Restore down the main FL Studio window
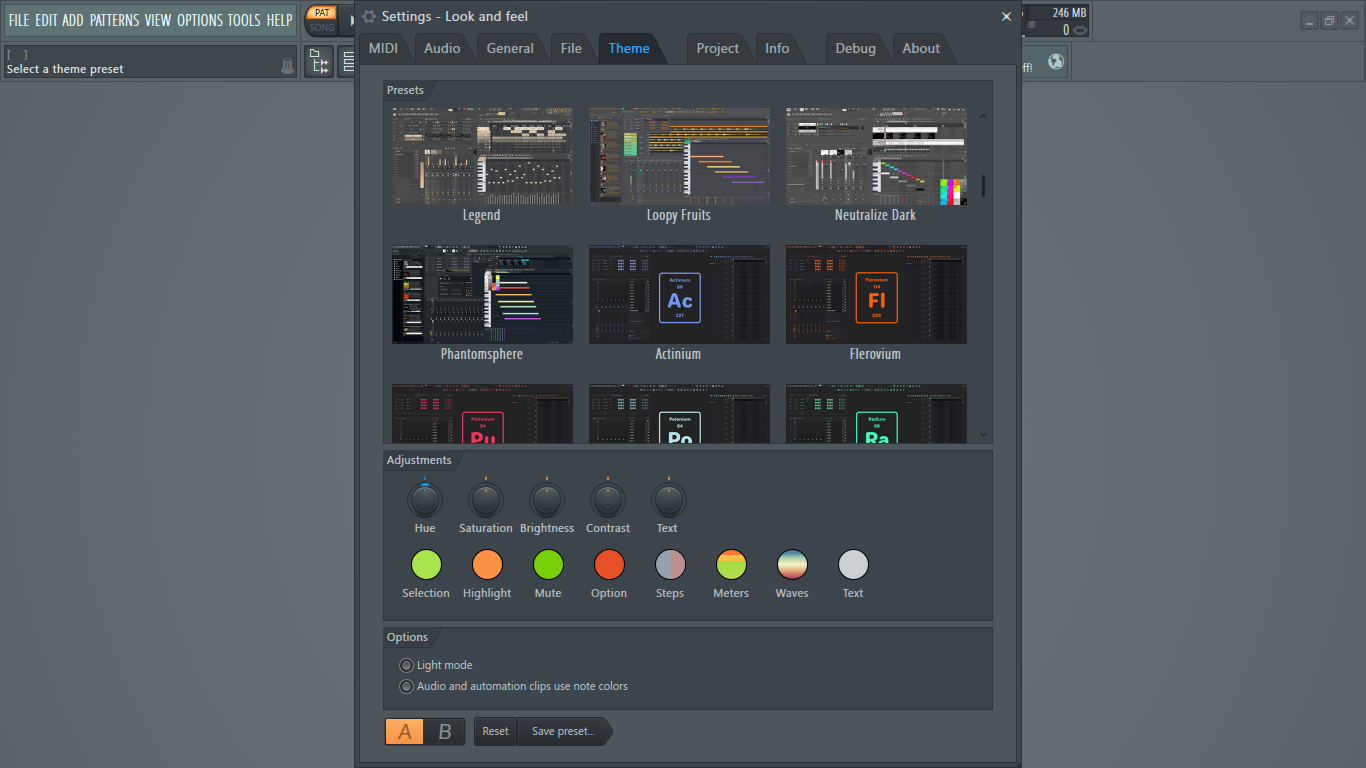This screenshot has width=1366, height=768. pyautogui.click(x=1329, y=21)
